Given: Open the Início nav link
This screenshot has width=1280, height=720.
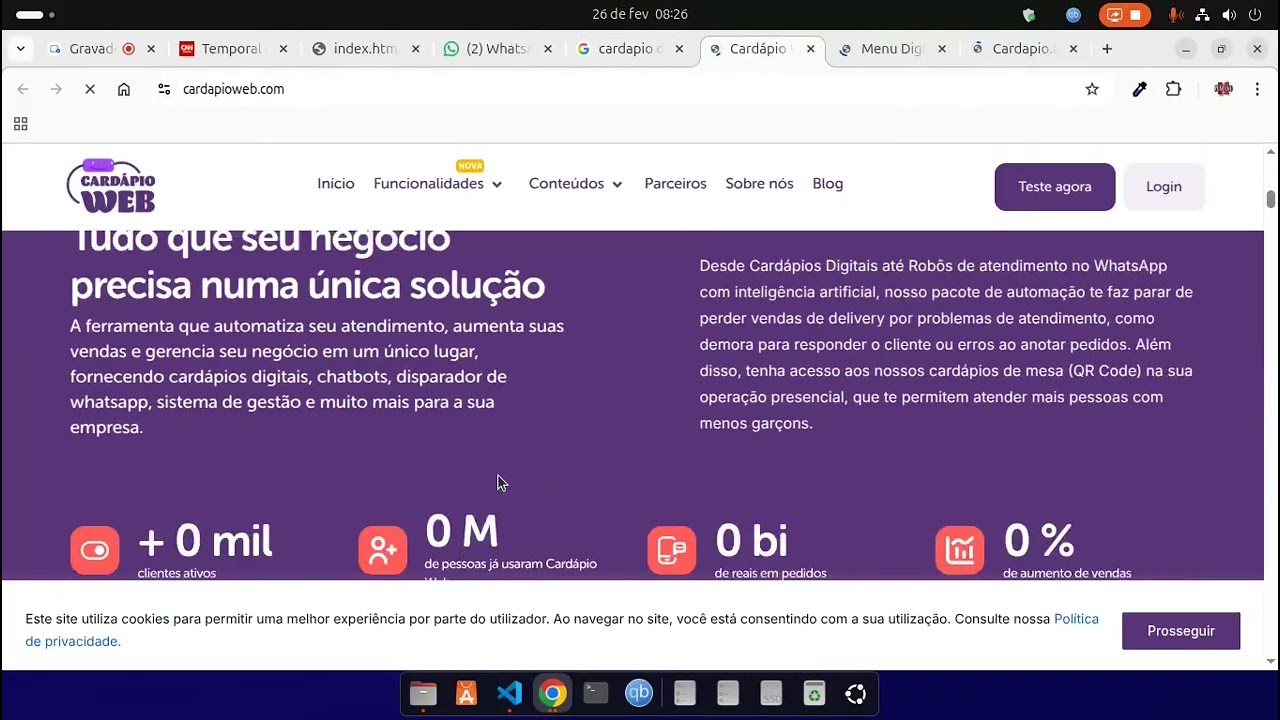Looking at the screenshot, I should (x=336, y=184).
